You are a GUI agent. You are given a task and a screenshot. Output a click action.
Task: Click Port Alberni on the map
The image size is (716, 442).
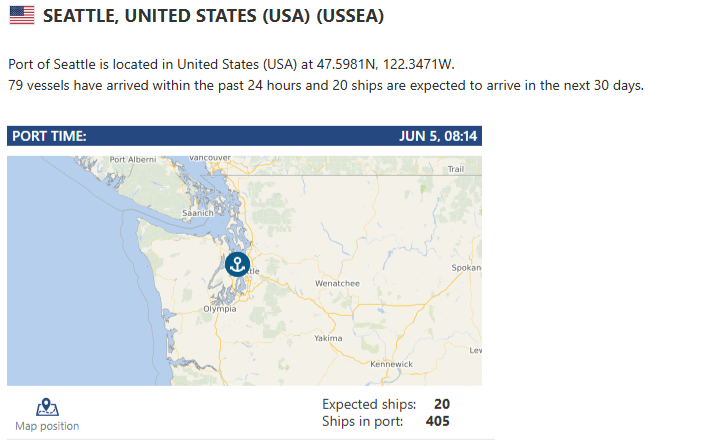132,159
